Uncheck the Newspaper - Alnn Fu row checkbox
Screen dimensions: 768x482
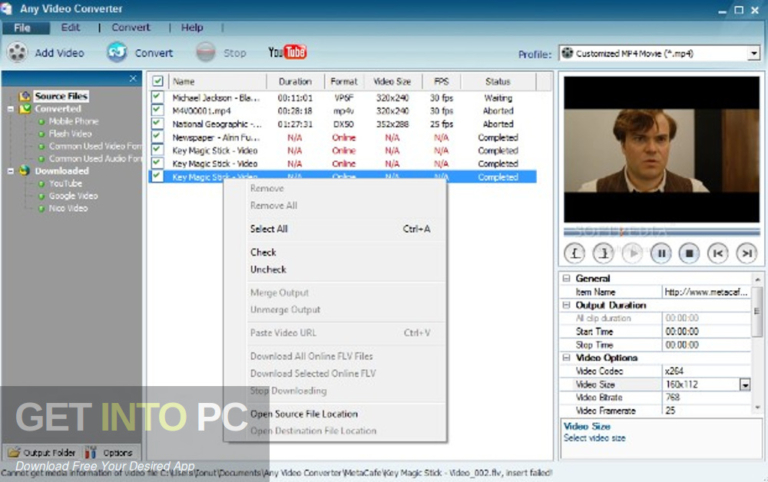click(157, 137)
